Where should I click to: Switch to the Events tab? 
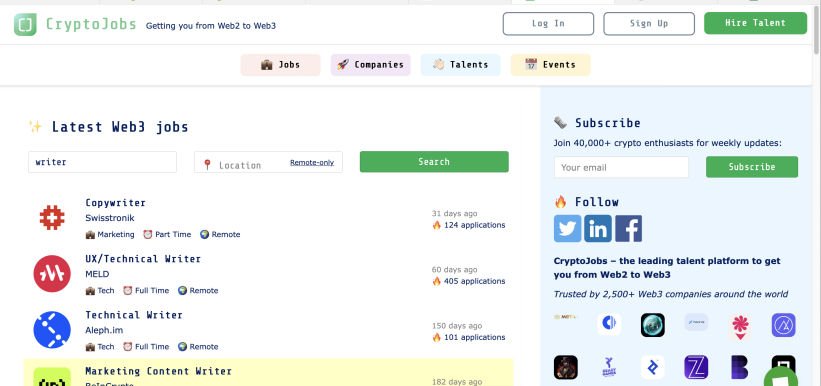click(x=551, y=65)
